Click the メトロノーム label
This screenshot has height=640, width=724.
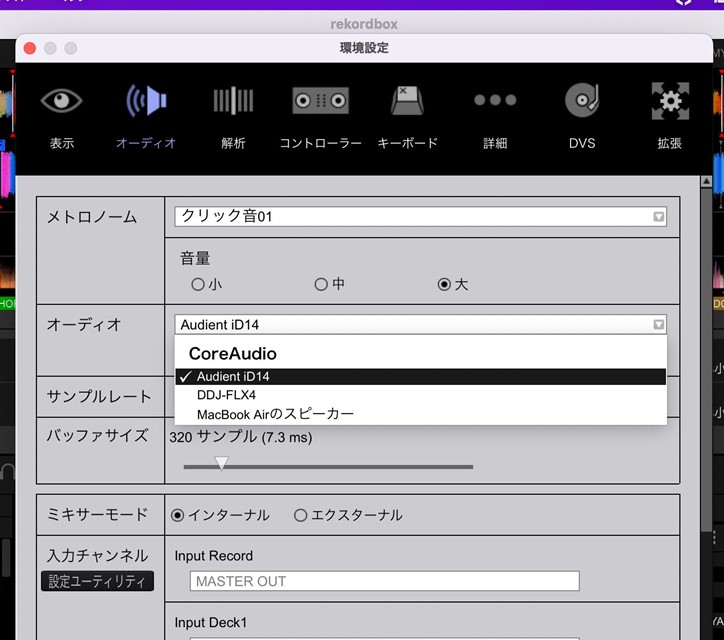click(x=92, y=217)
